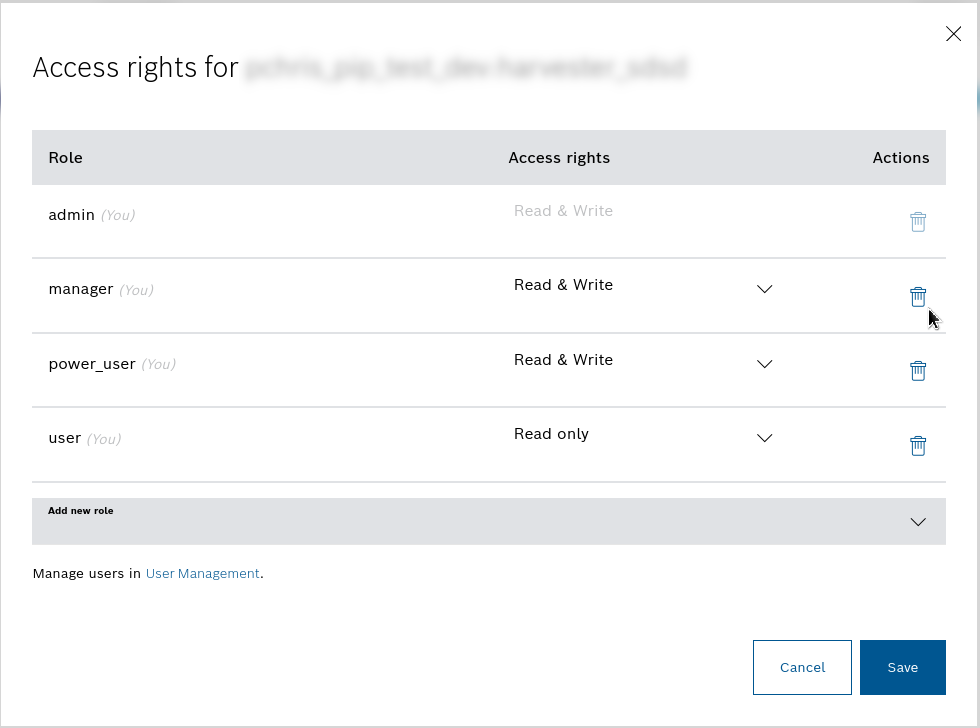Image resolution: width=980 pixels, height=728 pixels.
Task: Click the Read only value for user
Action: (x=551, y=434)
